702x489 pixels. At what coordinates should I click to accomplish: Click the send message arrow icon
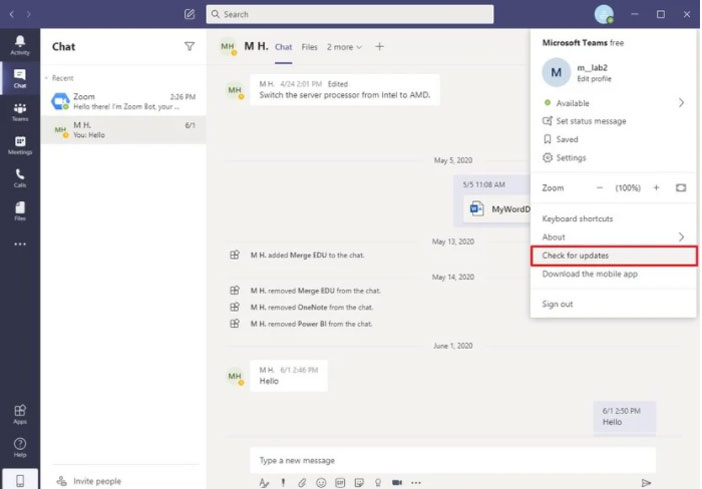pyautogui.click(x=646, y=482)
